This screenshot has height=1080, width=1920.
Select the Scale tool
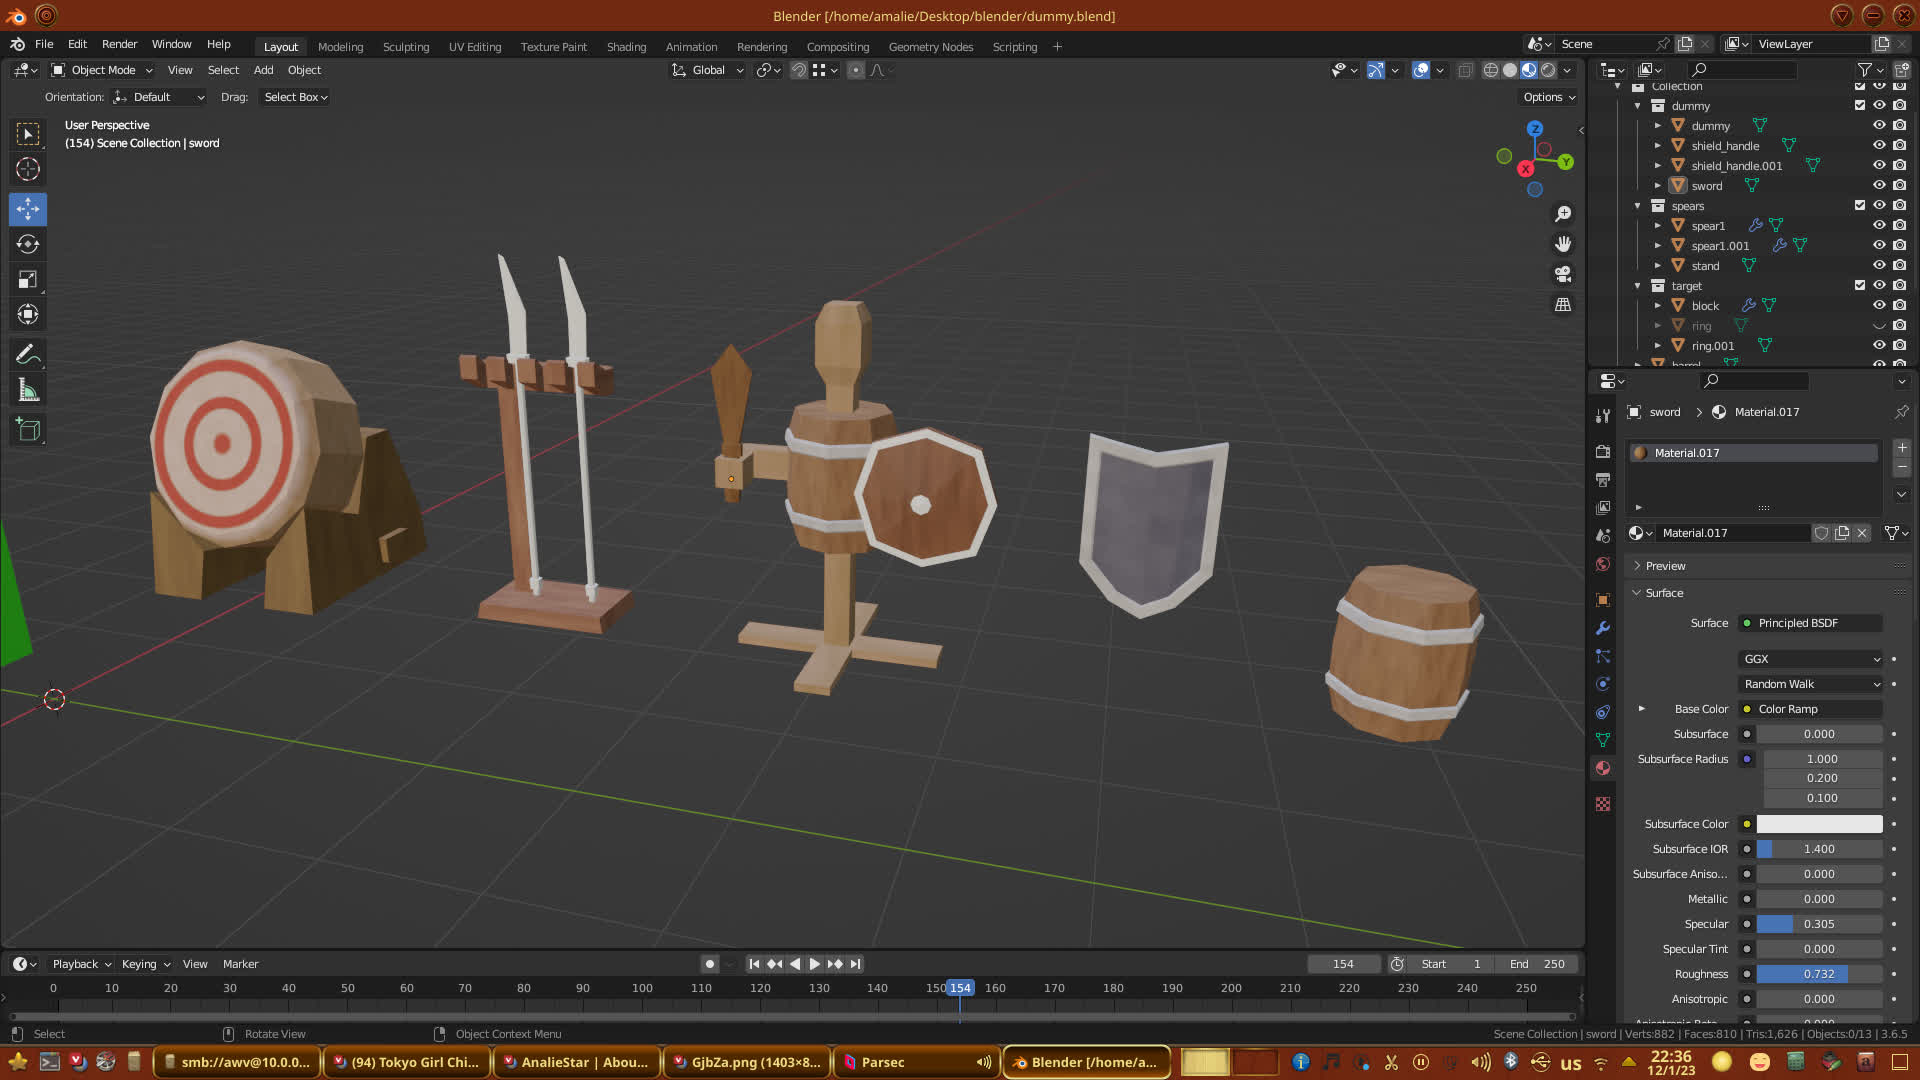click(x=28, y=280)
